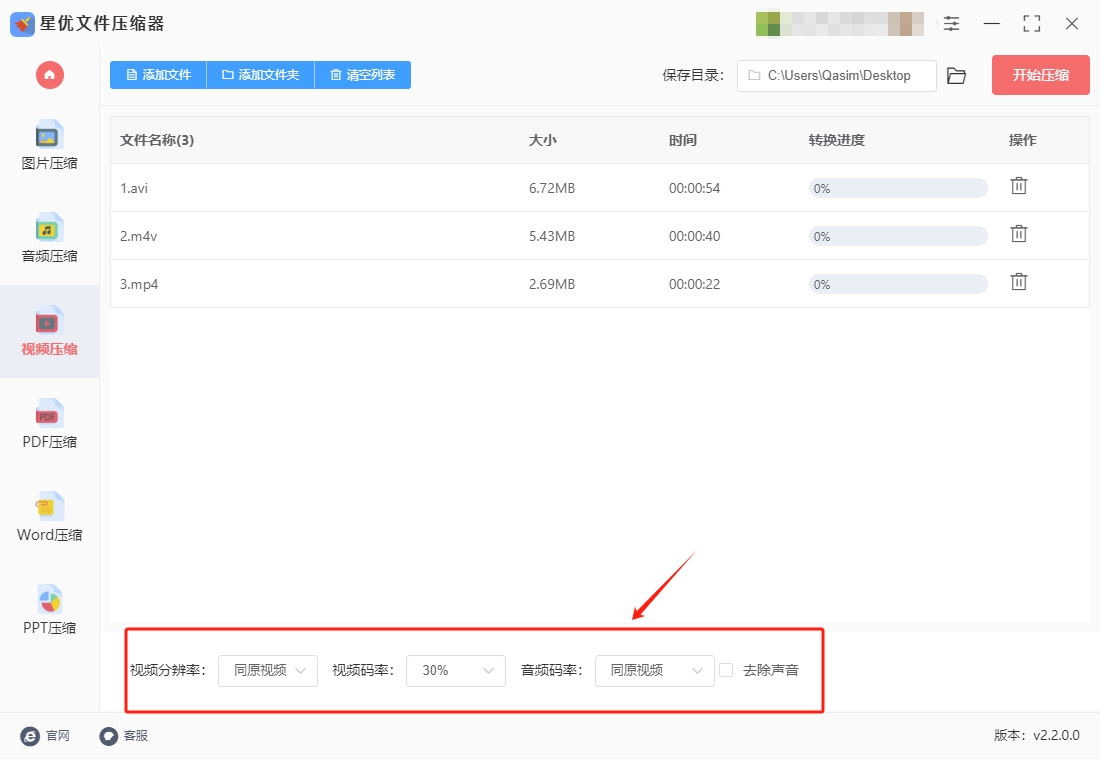Enable 去除声音 checkbox
This screenshot has height=760, width=1100.
(726, 670)
